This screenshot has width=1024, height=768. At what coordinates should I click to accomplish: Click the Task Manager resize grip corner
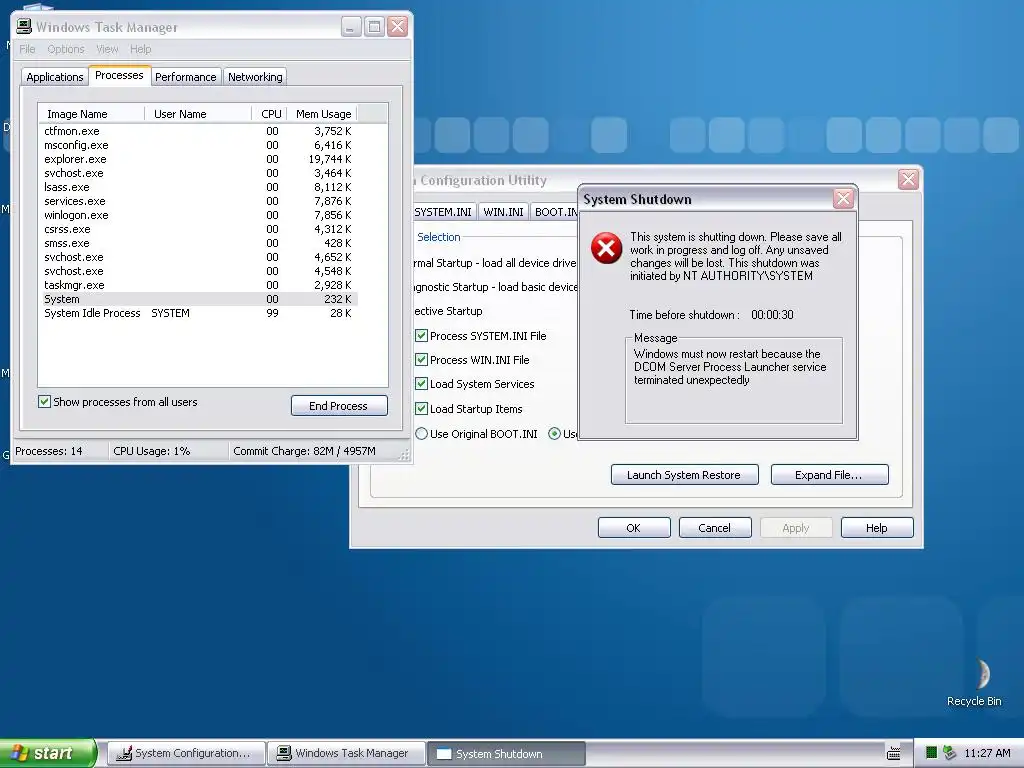coord(405,455)
